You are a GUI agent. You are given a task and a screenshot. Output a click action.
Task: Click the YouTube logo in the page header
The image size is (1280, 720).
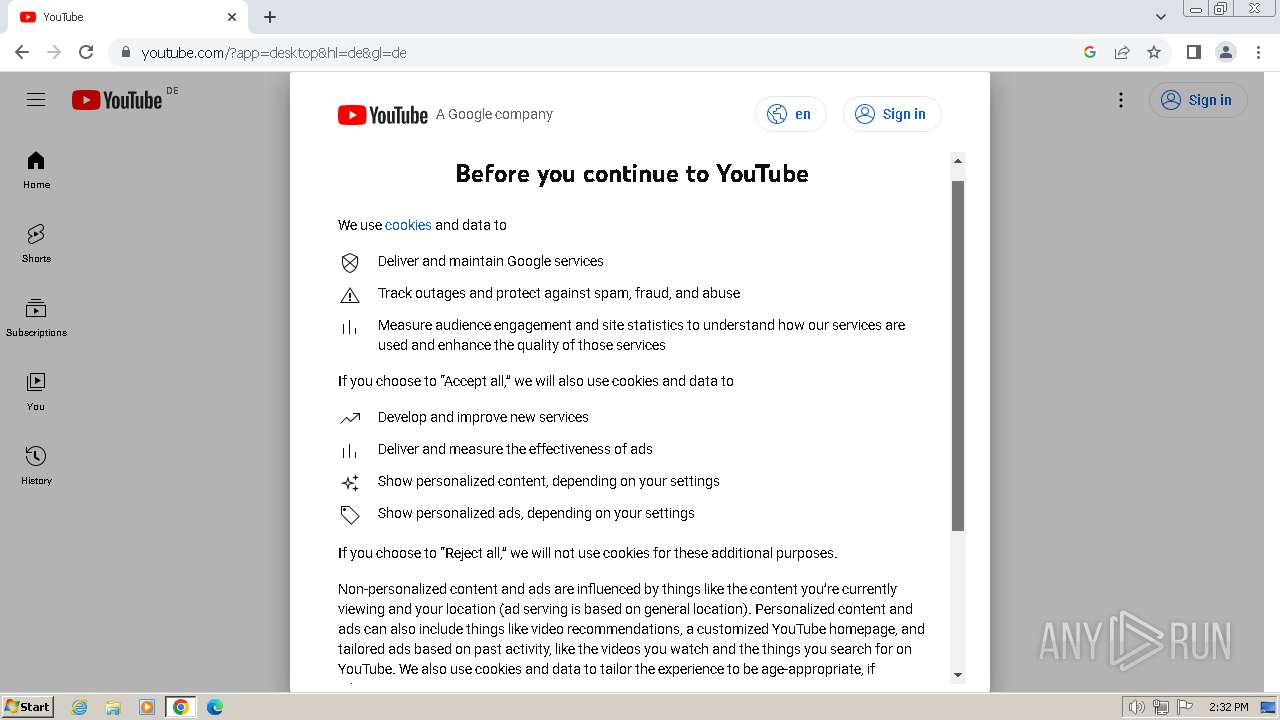coord(117,100)
